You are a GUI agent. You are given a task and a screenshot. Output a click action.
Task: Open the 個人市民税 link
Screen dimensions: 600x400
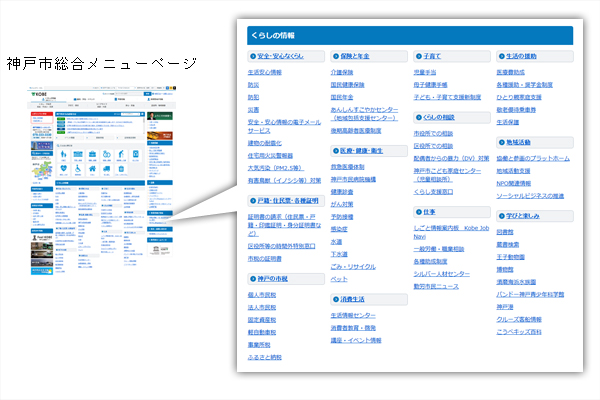[262, 295]
